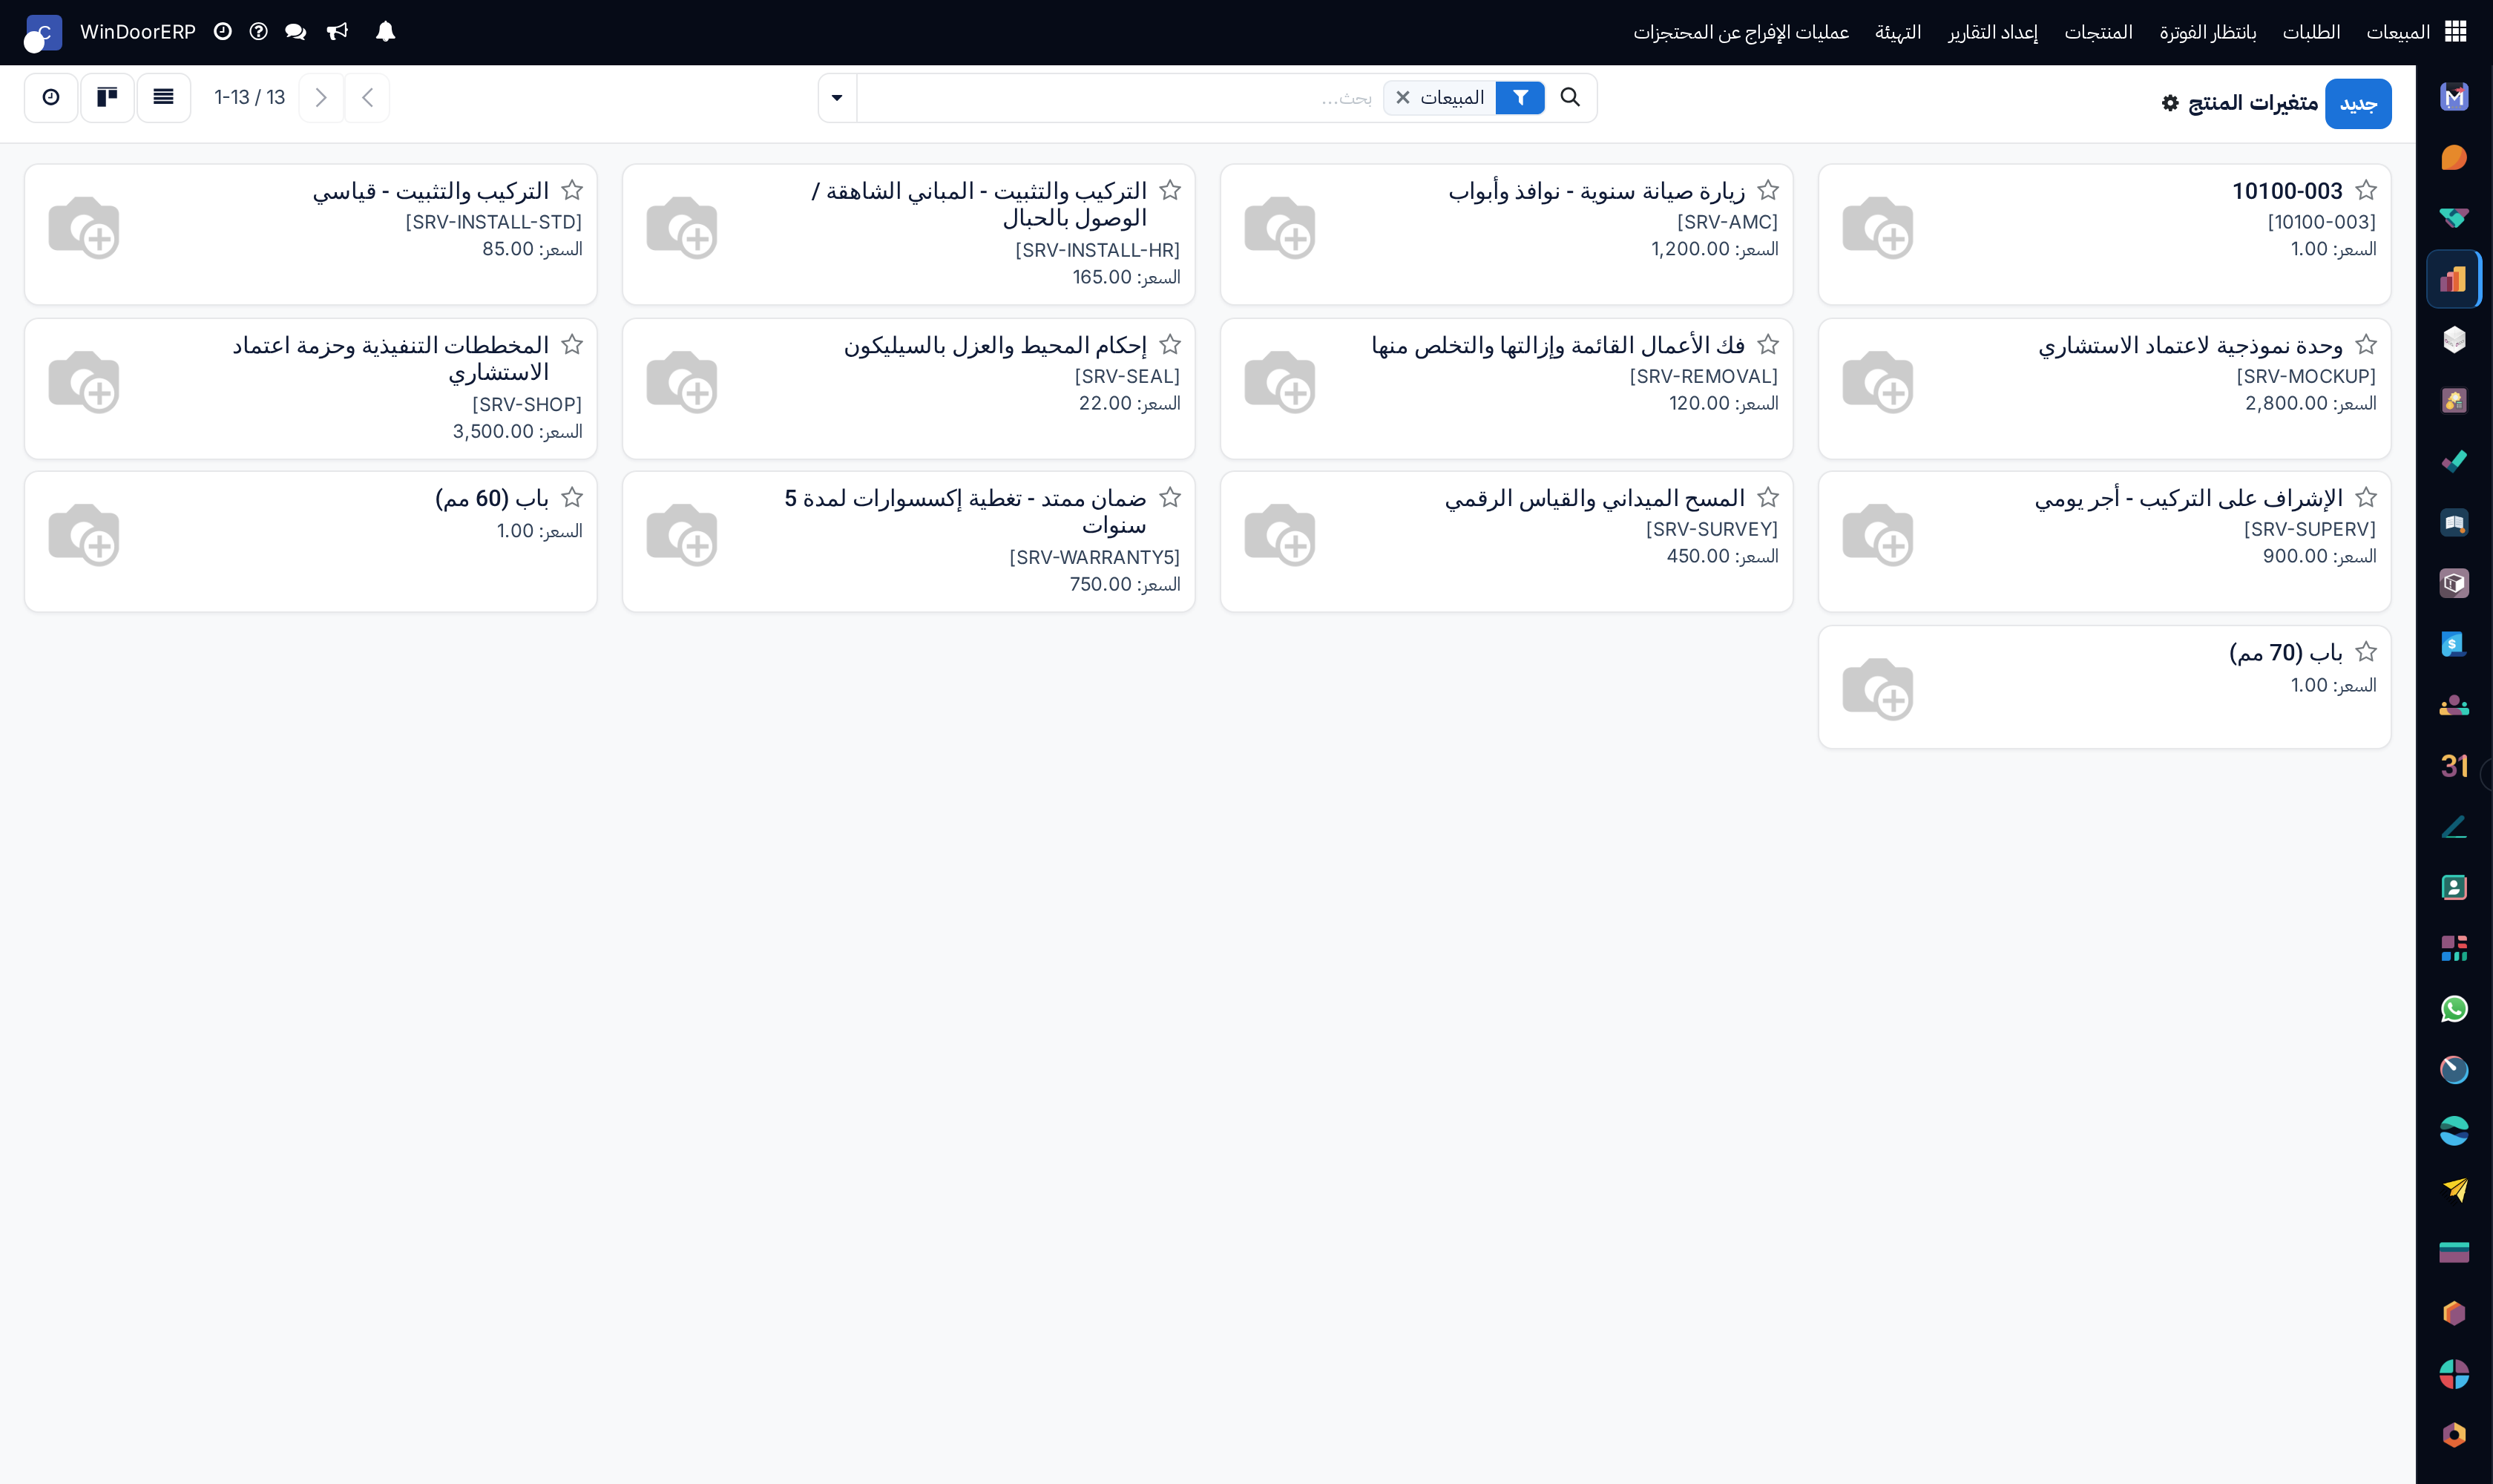The width and height of the screenshot is (2493, 1484).
Task: Open the activities clock icon in navbar
Action: tap(223, 32)
